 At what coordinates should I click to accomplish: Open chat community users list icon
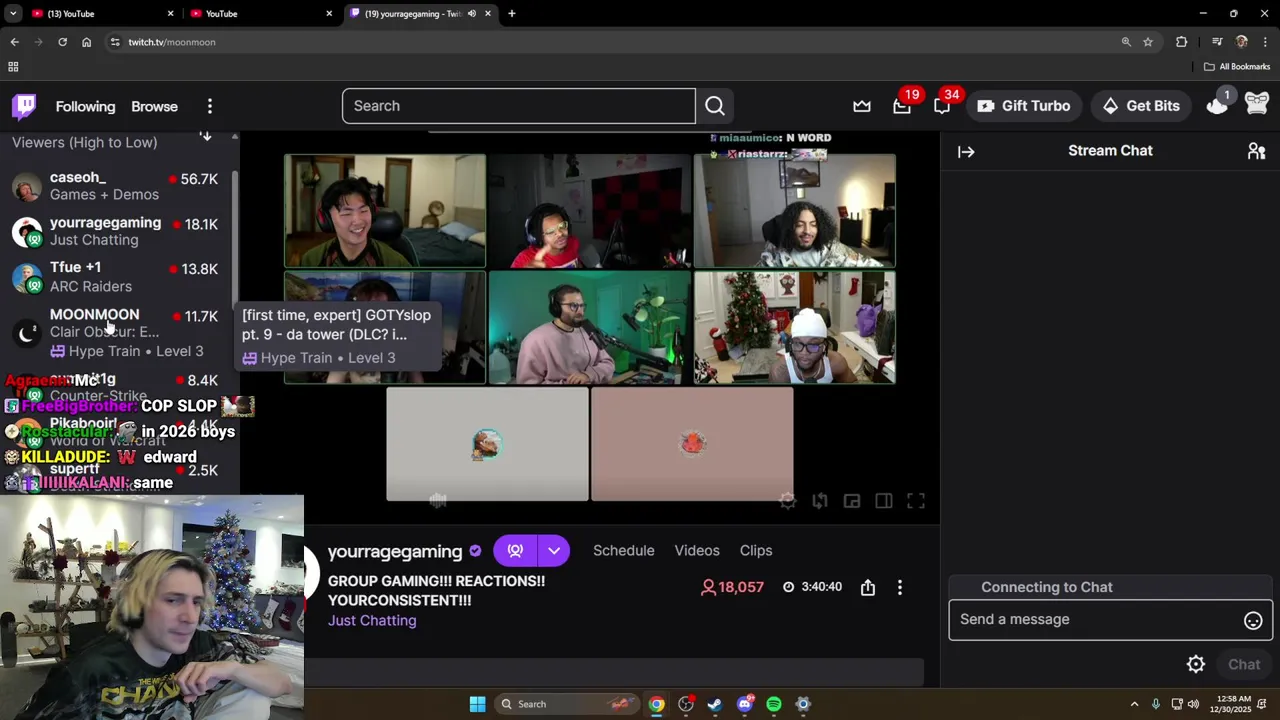coord(1257,151)
